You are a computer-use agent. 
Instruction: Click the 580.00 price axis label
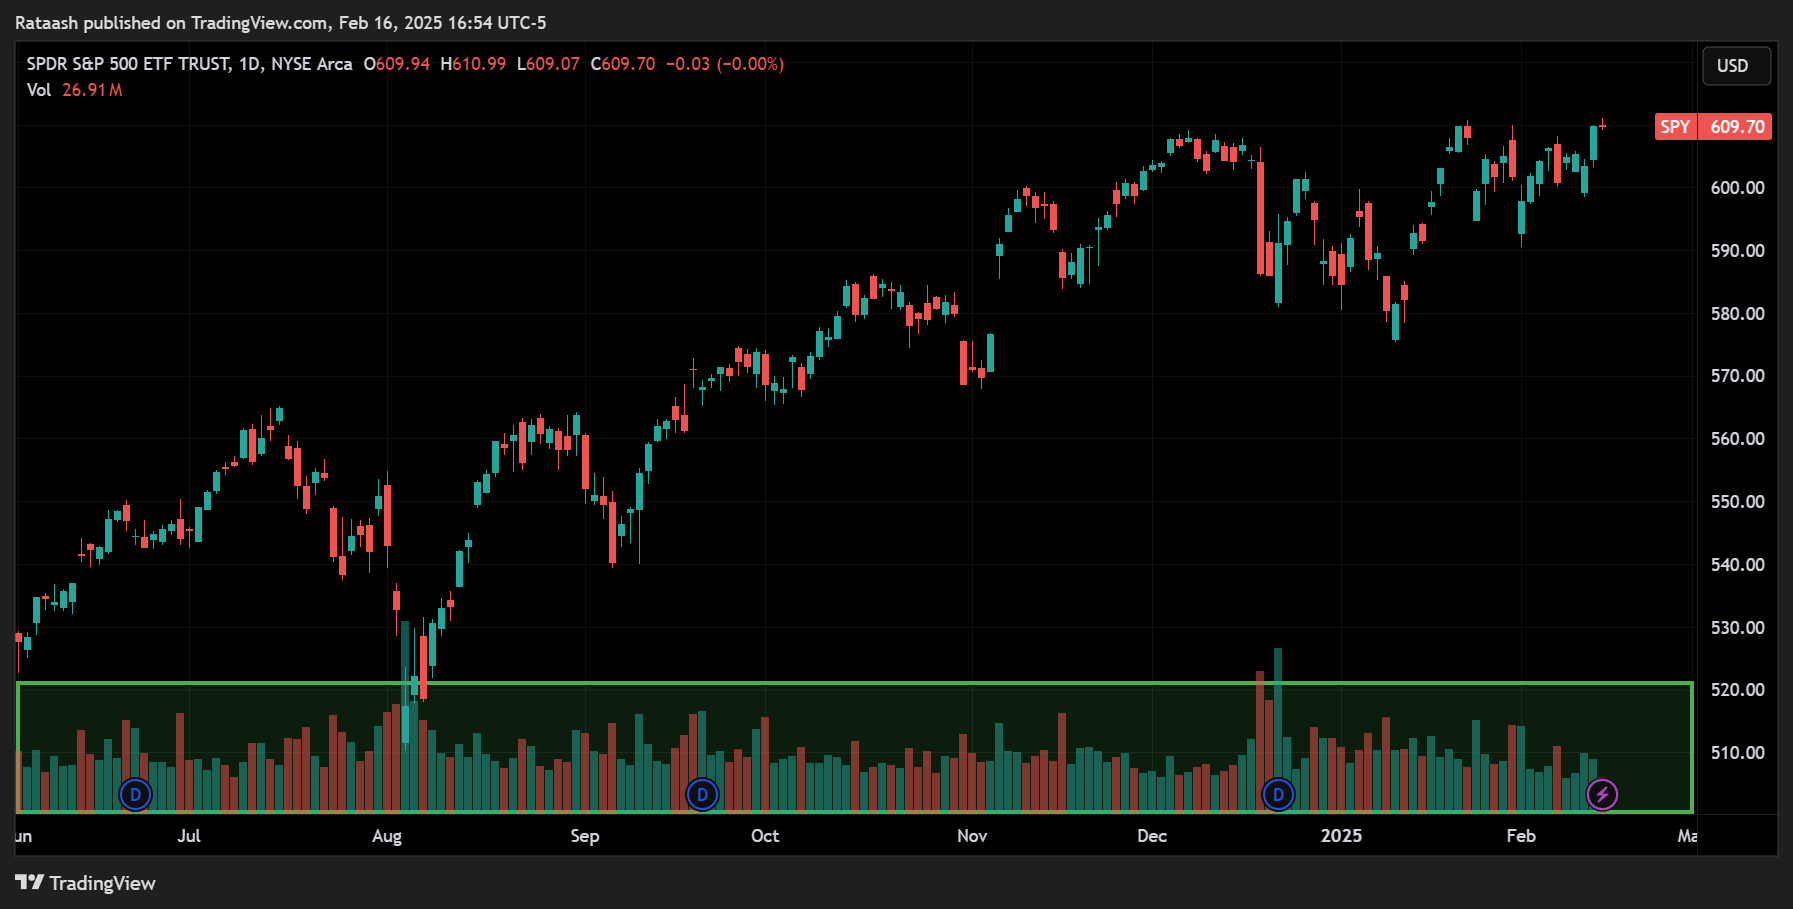tap(1737, 314)
